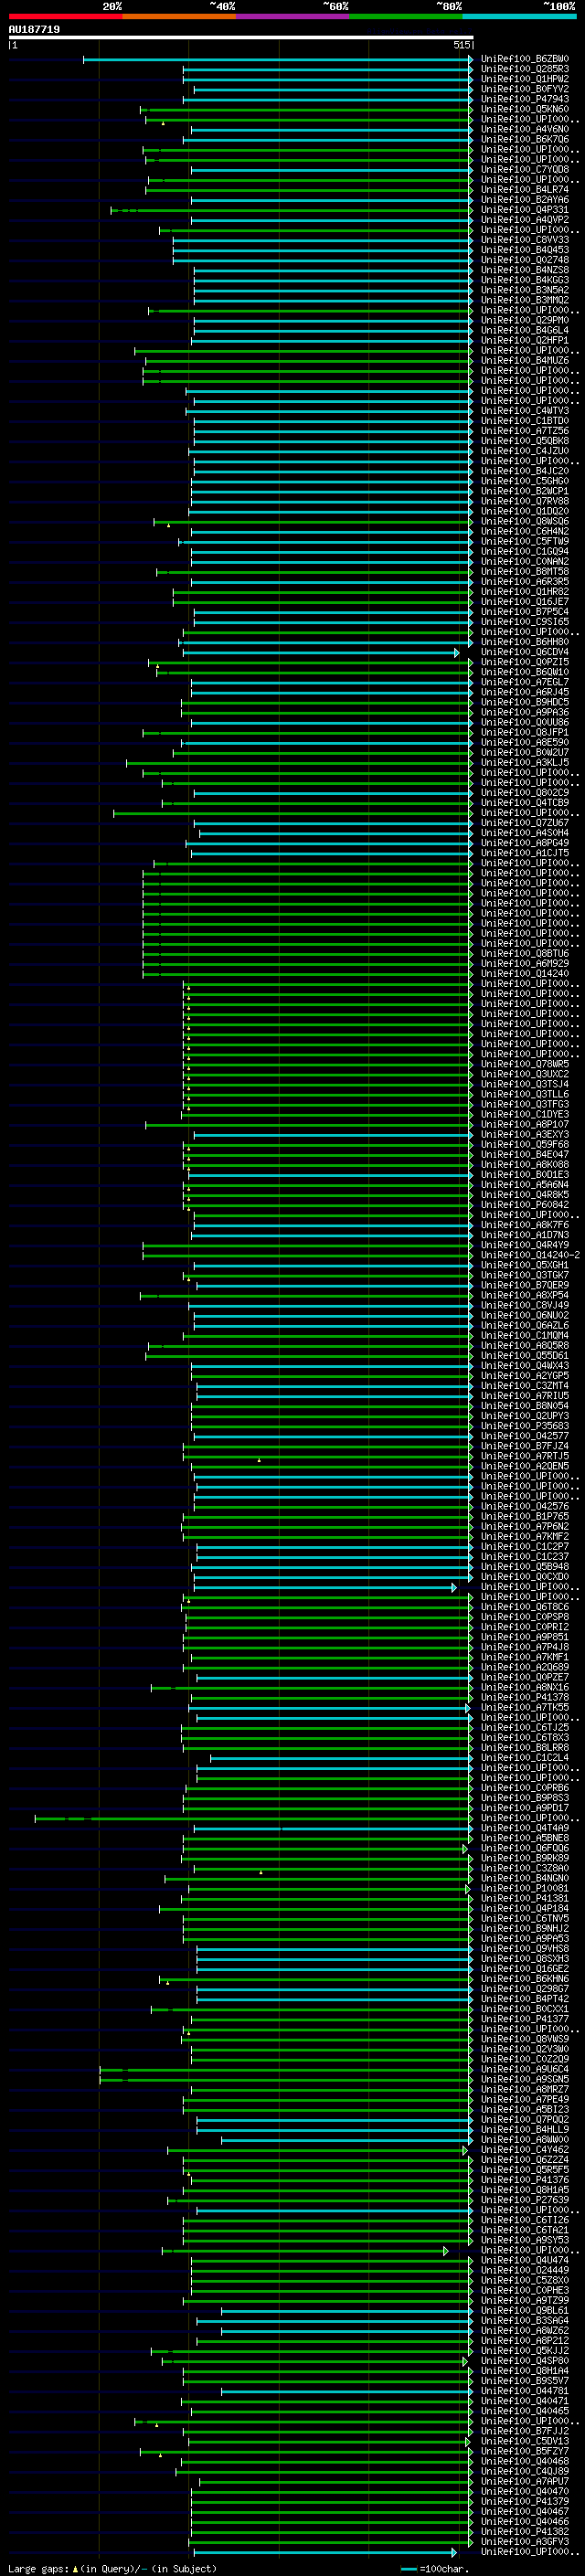The width and height of the screenshot is (585, 2576).
Task: Click hit label UniRef100_Q2UPY3
Action: (524, 1416)
